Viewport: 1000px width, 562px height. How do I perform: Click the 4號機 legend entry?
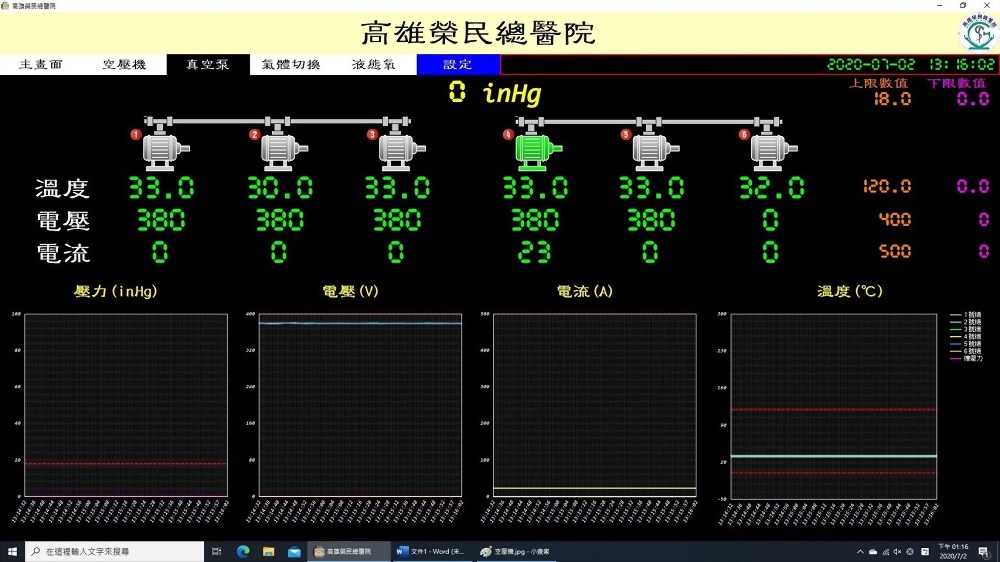click(966, 337)
